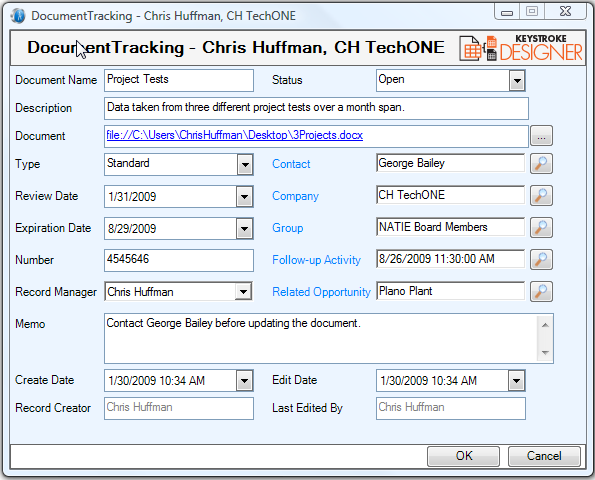Click the Contact lookup magnifier icon
Screen dimensions: 595x480
click(541, 164)
